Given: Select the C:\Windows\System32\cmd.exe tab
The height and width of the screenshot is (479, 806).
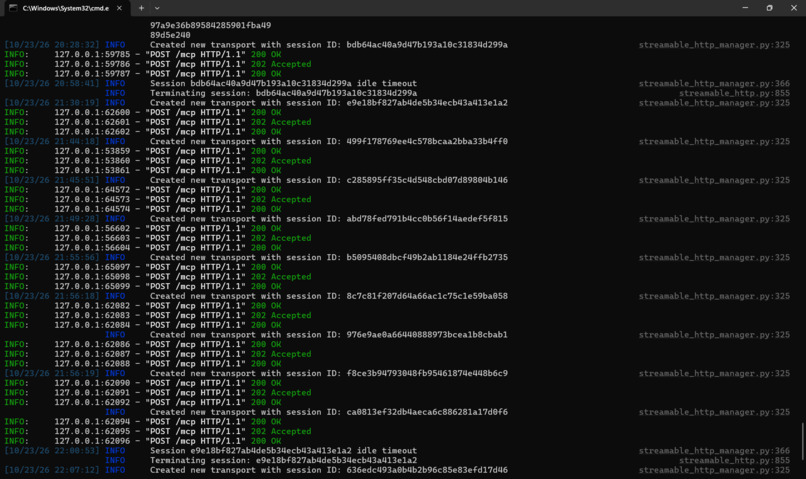Looking at the screenshot, I should point(65,8).
